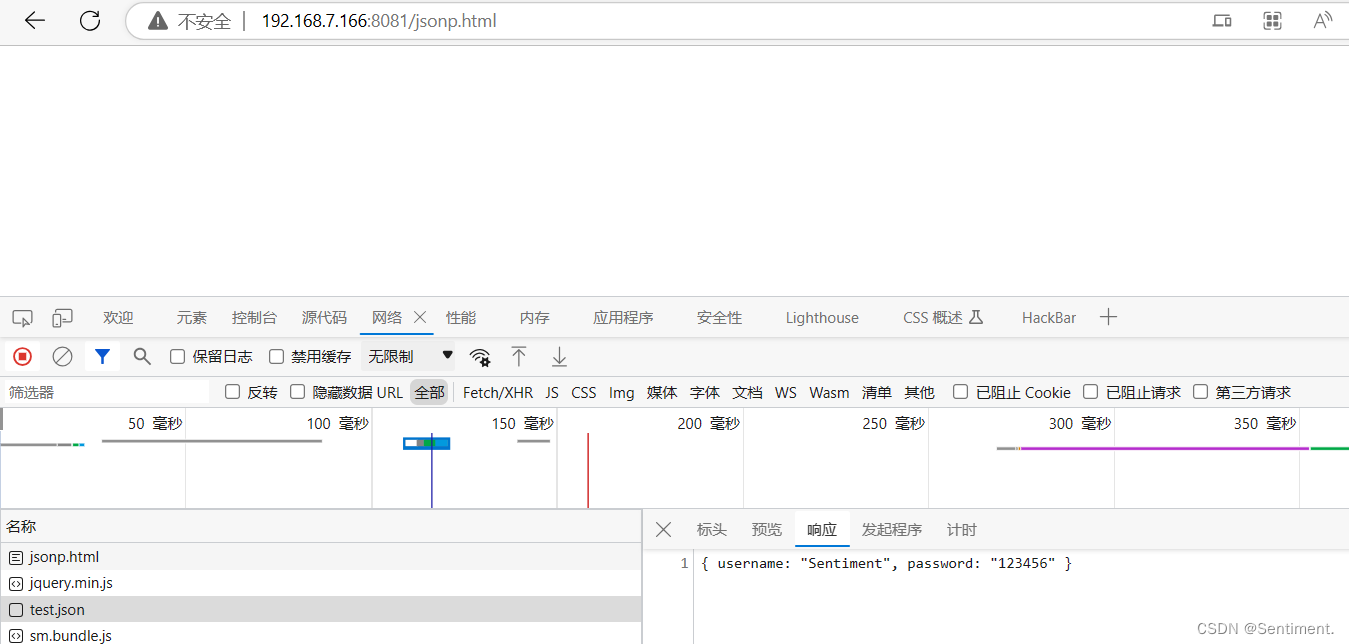
Task: Switch to the 内存 tab
Action: click(535, 318)
